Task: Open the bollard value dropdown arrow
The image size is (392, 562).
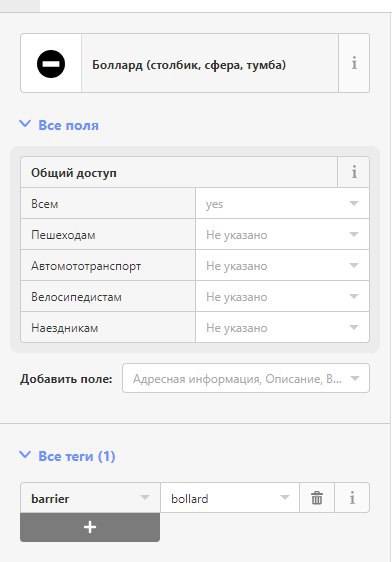Action: pos(285,497)
